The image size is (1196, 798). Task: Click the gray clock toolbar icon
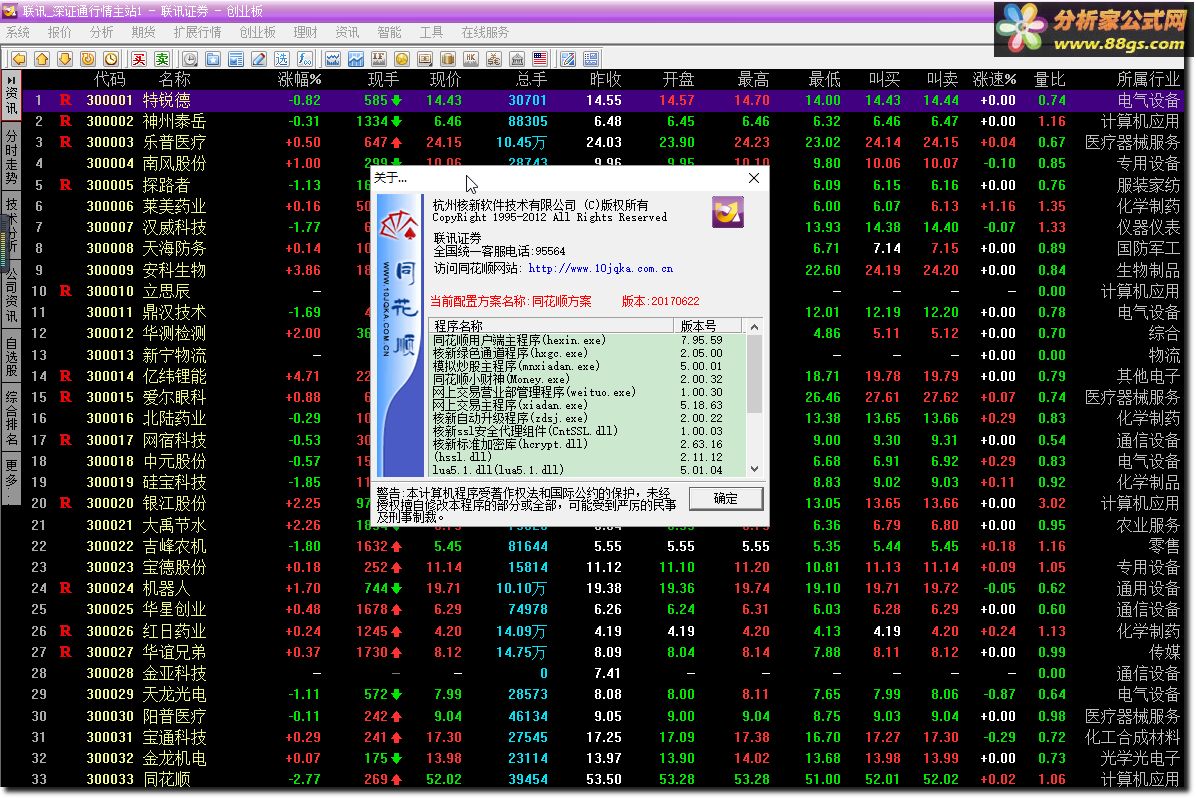190,59
